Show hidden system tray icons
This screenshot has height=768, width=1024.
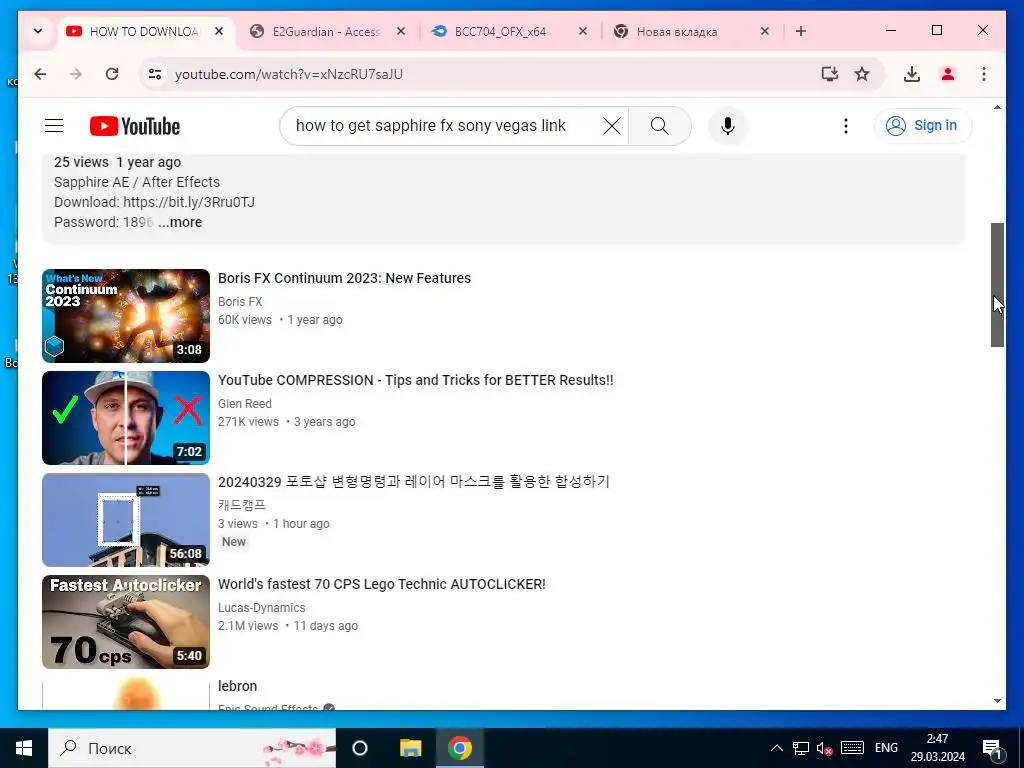(x=776, y=748)
